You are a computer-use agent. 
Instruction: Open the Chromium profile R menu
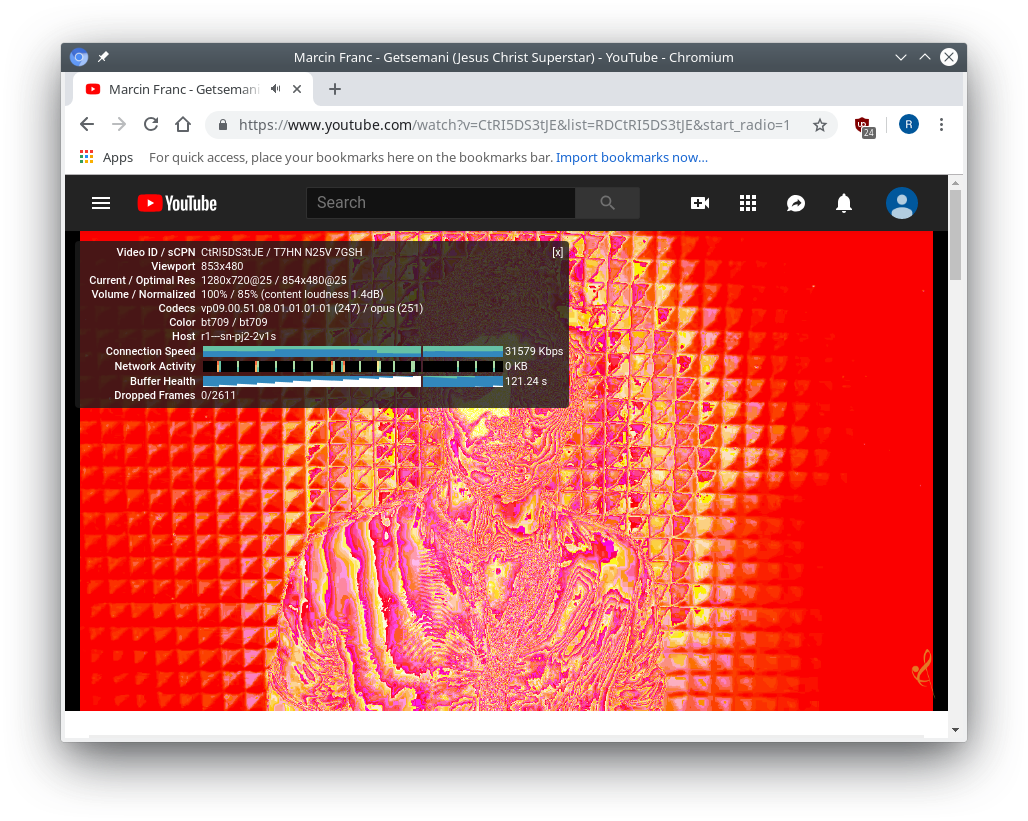(908, 125)
